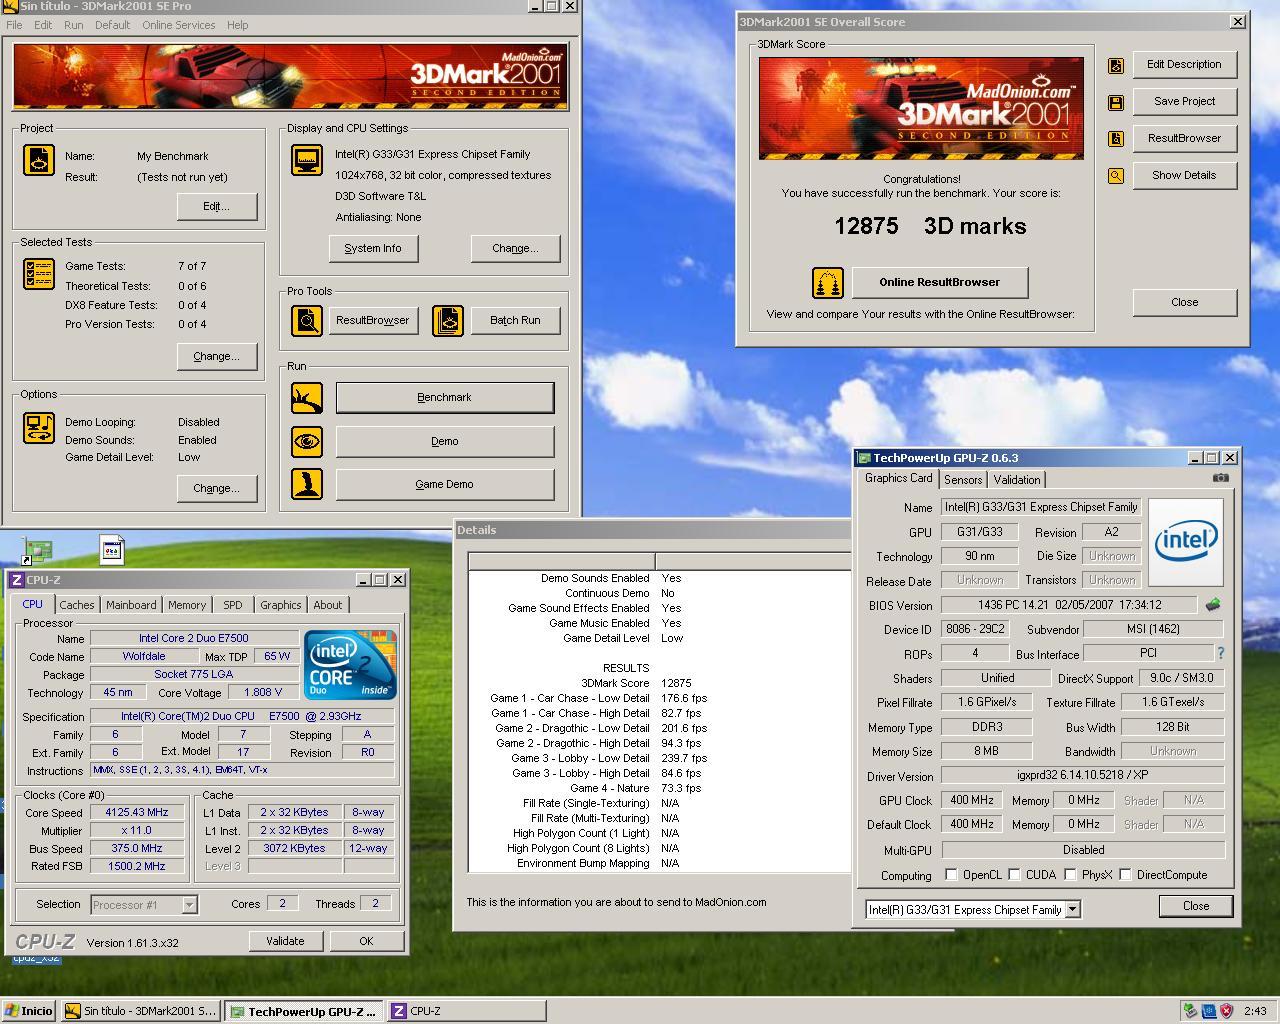Open the GPU selection dropdown in GPU-Z

(1072, 910)
